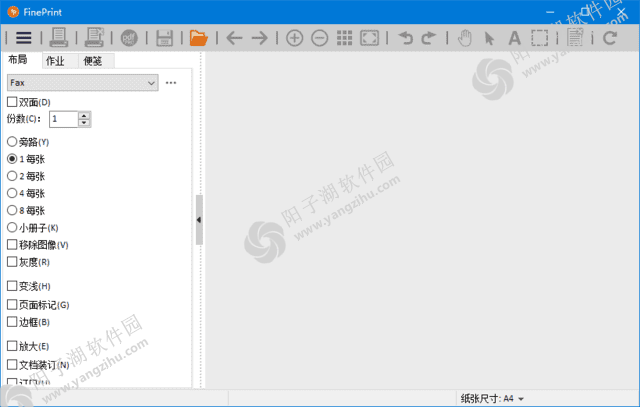The width and height of the screenshot is (640, 407).
Task: Decrease copies with spinner down arrow
Action: (x=84, y=123)
